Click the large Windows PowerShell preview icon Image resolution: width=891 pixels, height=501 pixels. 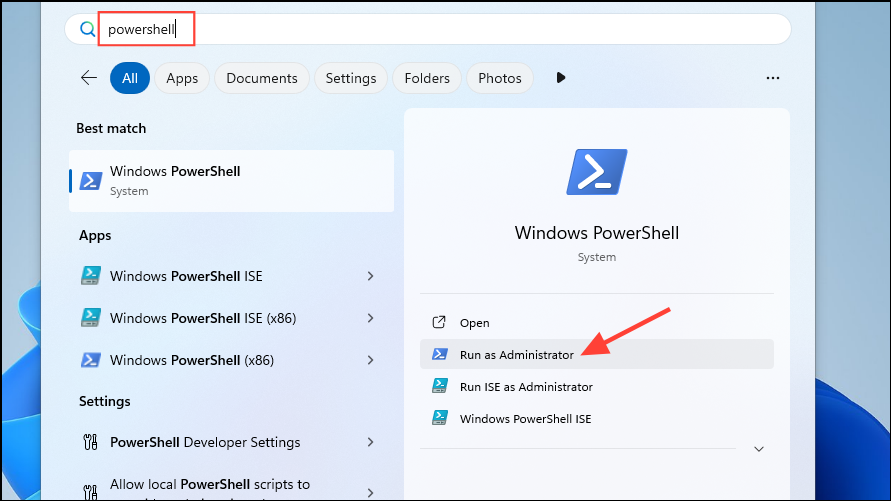click(x=597, y=172)
